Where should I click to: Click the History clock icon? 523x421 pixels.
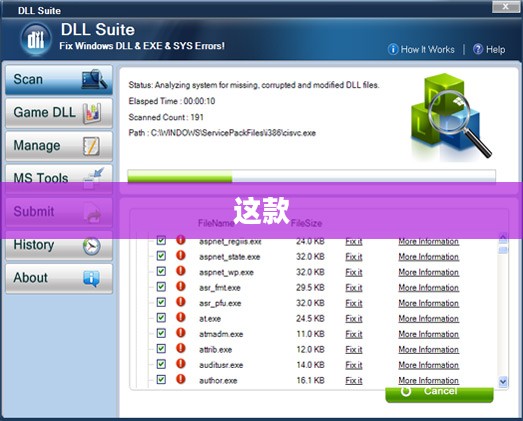tap(92, 247)
